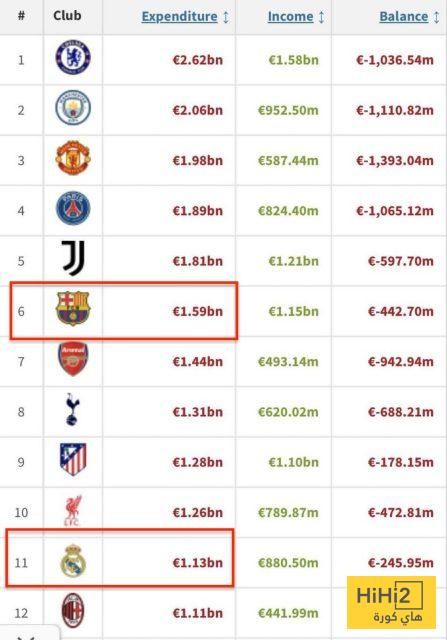Open the FC Barcelona crest
Image resolution: width=447 pixels, height=640 pixels.
[x=73, y=308]
